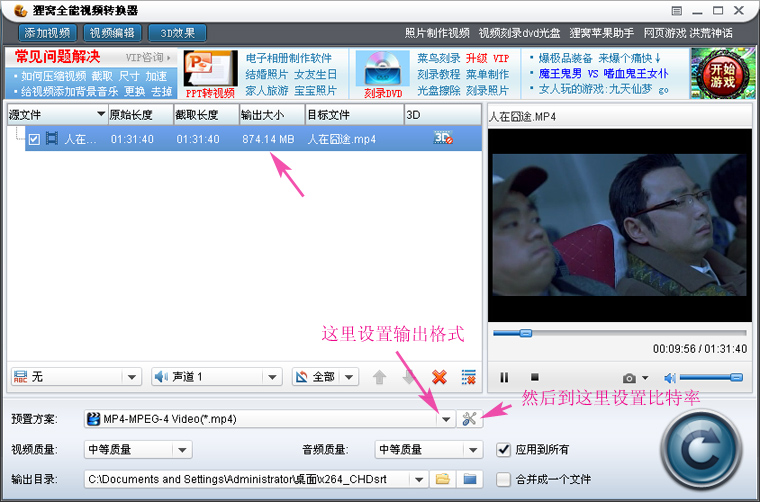Toggle the 应用到所有 checkbox
This screenshot has width=760, height=502.
pyautogui.click(x=504, y=449)
